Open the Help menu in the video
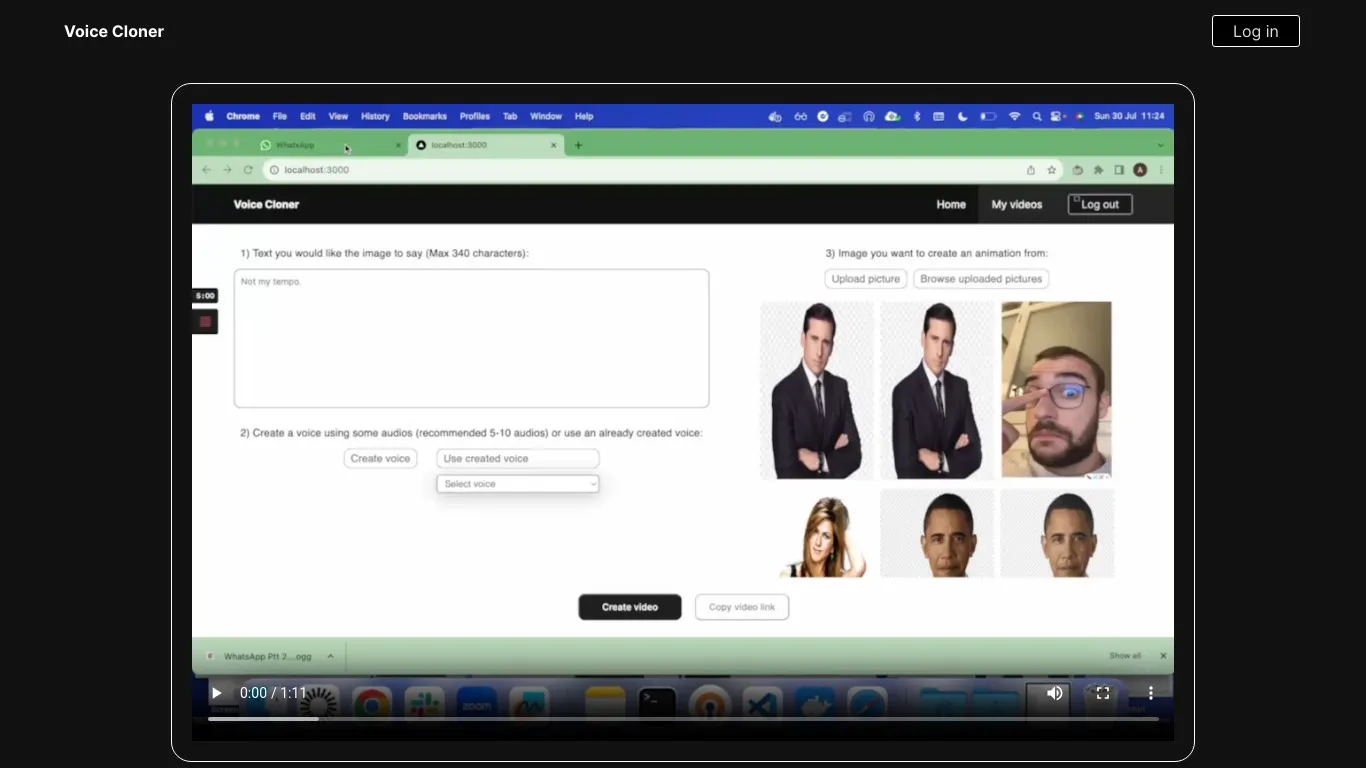The height and width of the screenshot is (768, 1366). click(584, 116)
